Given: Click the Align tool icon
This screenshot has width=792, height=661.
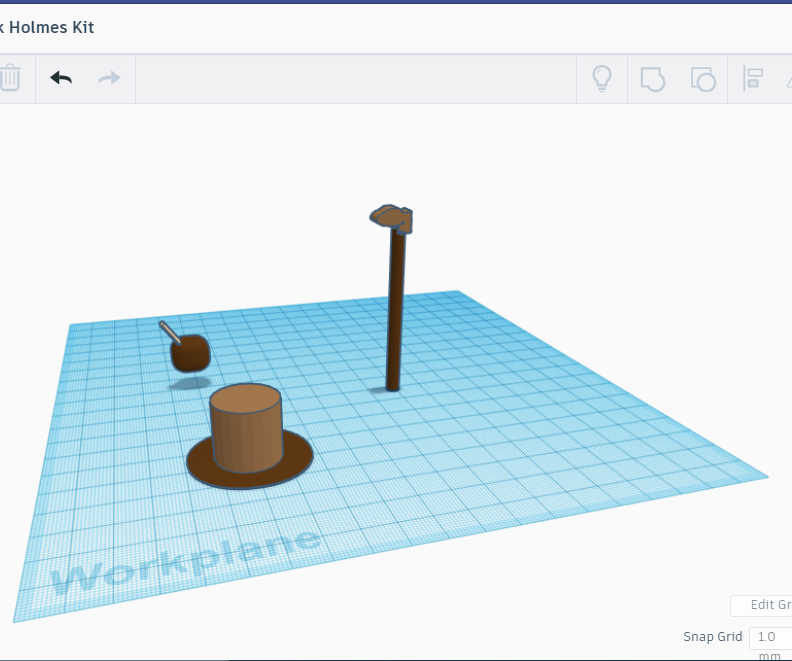Looking at the screenshot, I should click(753, 79).
